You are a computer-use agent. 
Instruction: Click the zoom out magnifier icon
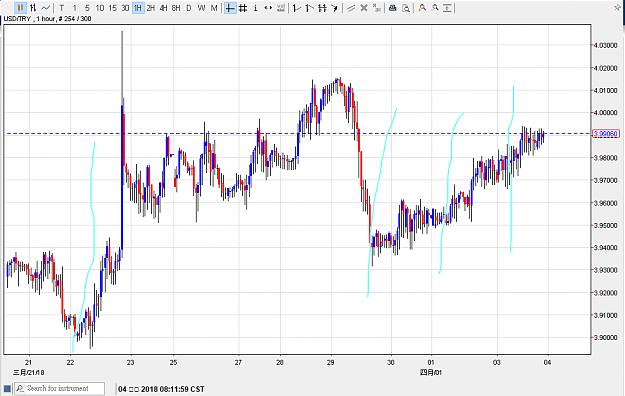pyautogui.click(x=435, y=8)
